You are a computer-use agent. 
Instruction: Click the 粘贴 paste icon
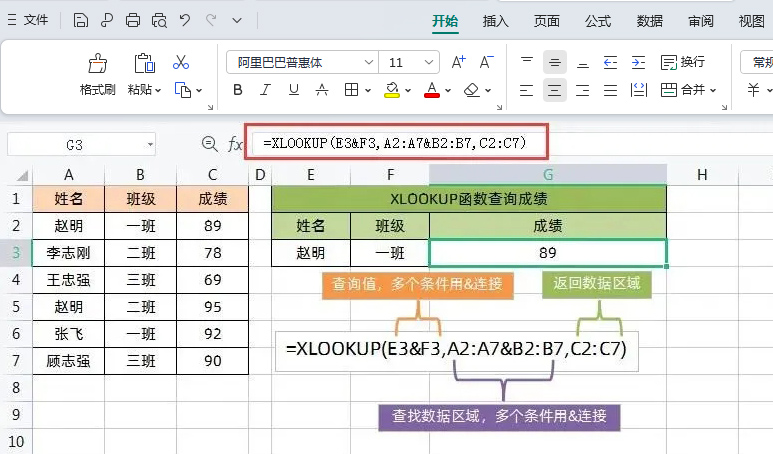point(144,64)
